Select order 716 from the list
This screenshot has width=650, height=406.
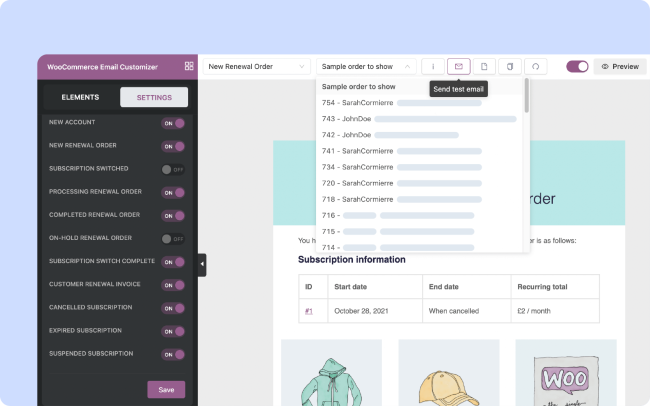[x=419, y=216]
